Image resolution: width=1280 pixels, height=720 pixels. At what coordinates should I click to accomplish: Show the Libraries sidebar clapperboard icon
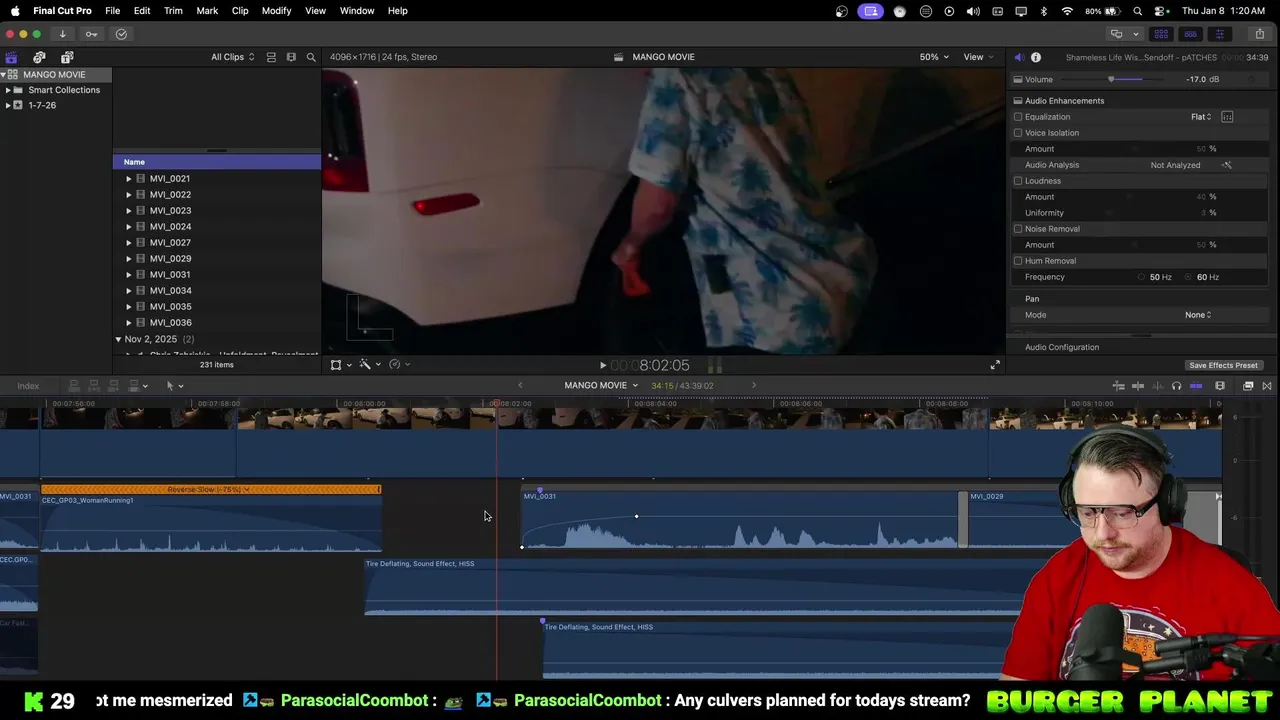pos(11,57)
